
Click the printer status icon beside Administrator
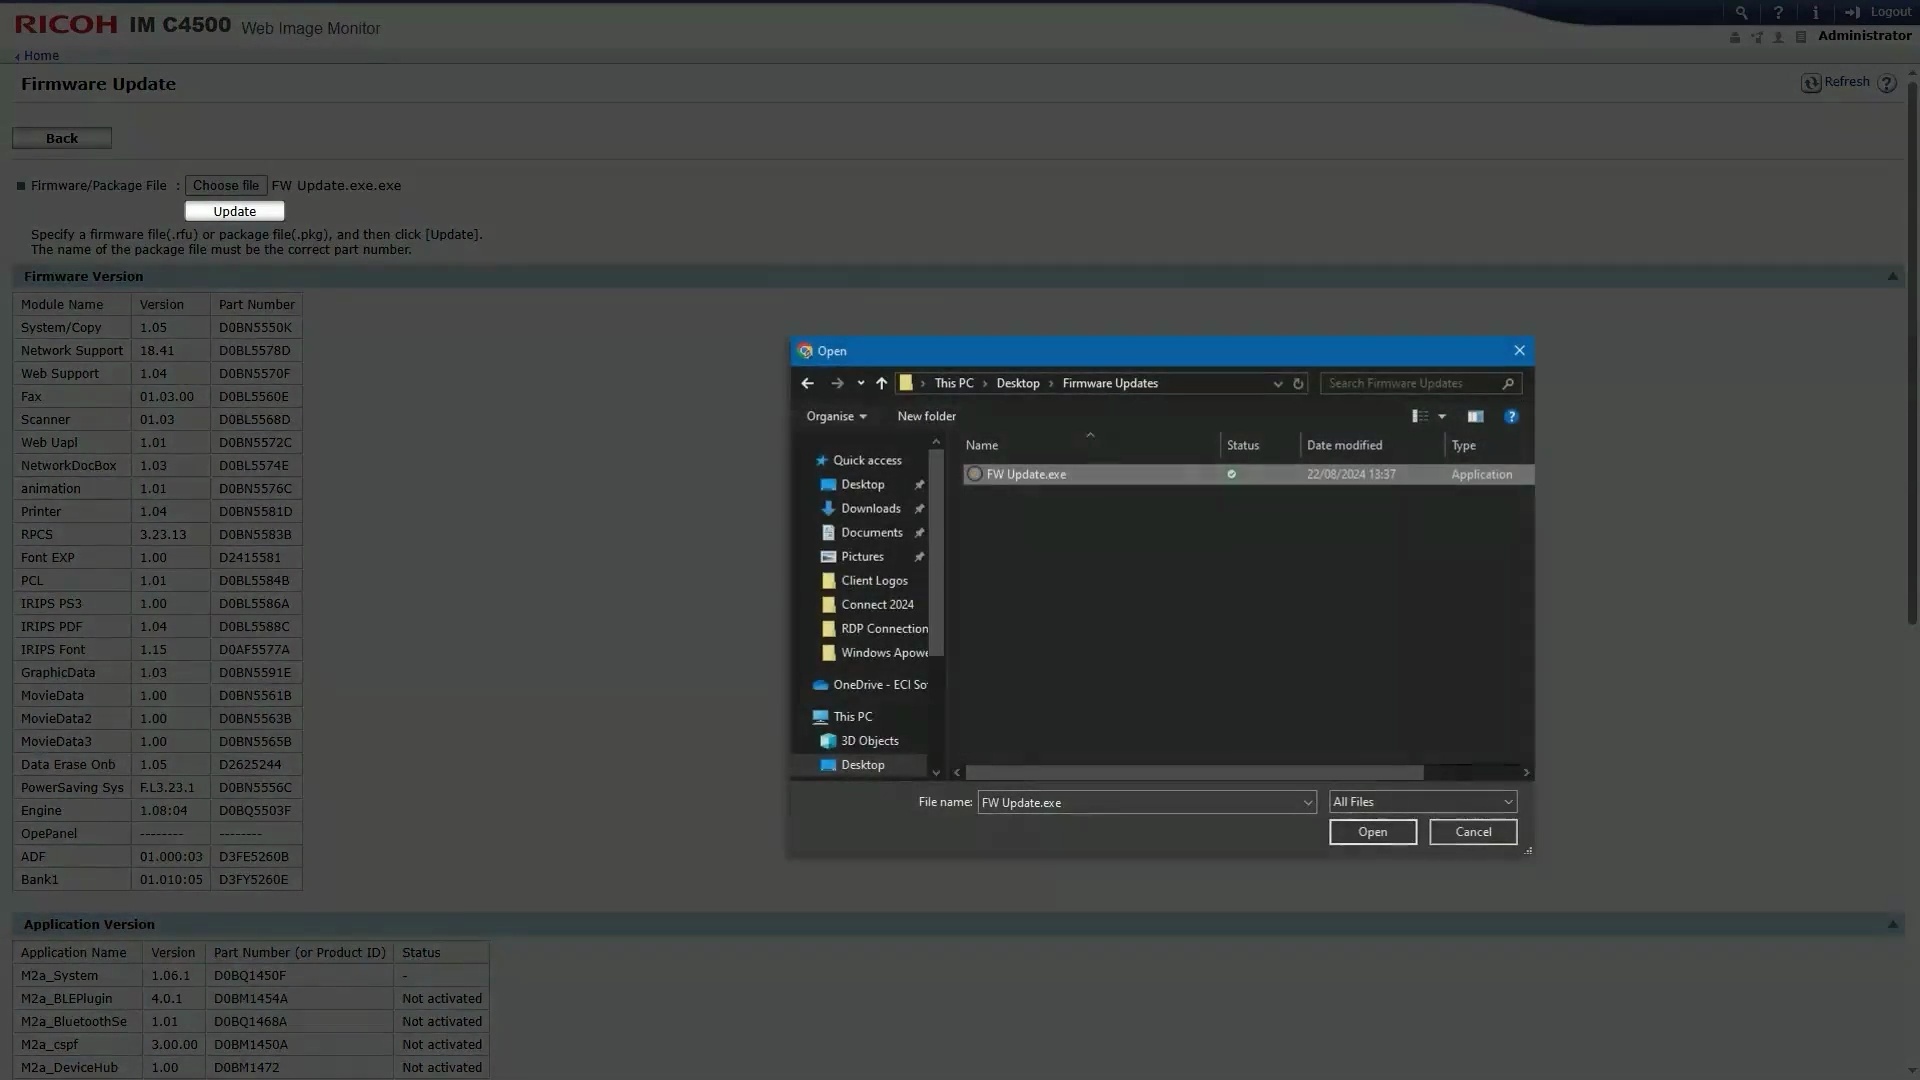1735,37
